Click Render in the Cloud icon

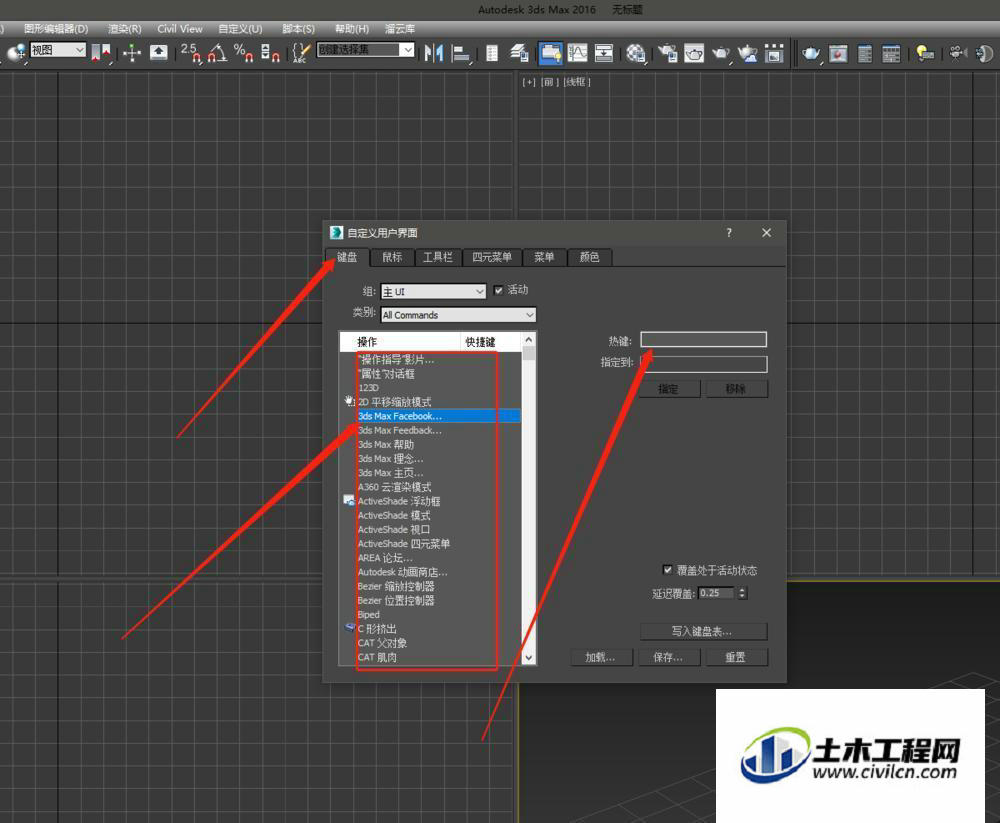coord(747,53)
